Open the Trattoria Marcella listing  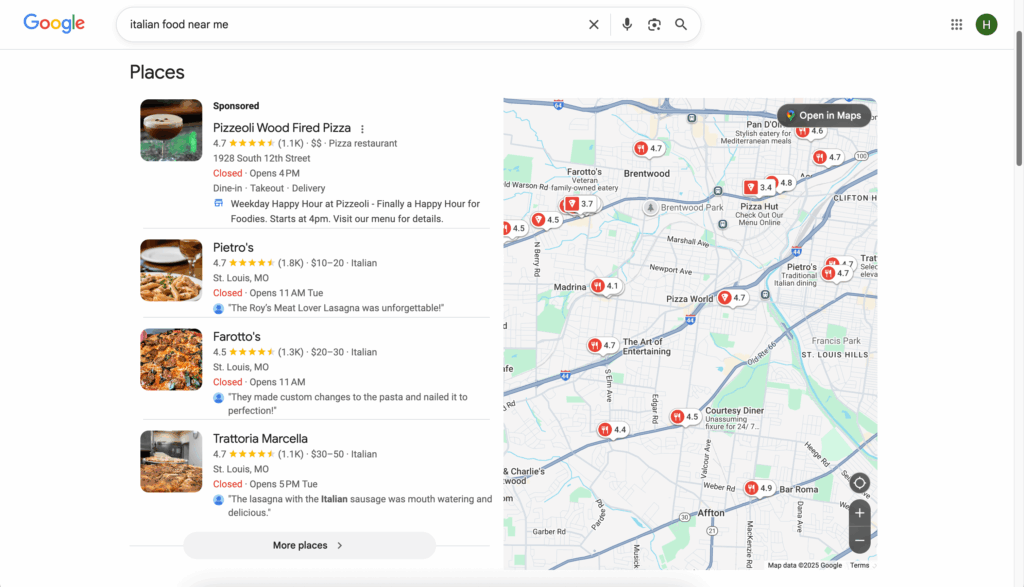(x=262, y=438)
